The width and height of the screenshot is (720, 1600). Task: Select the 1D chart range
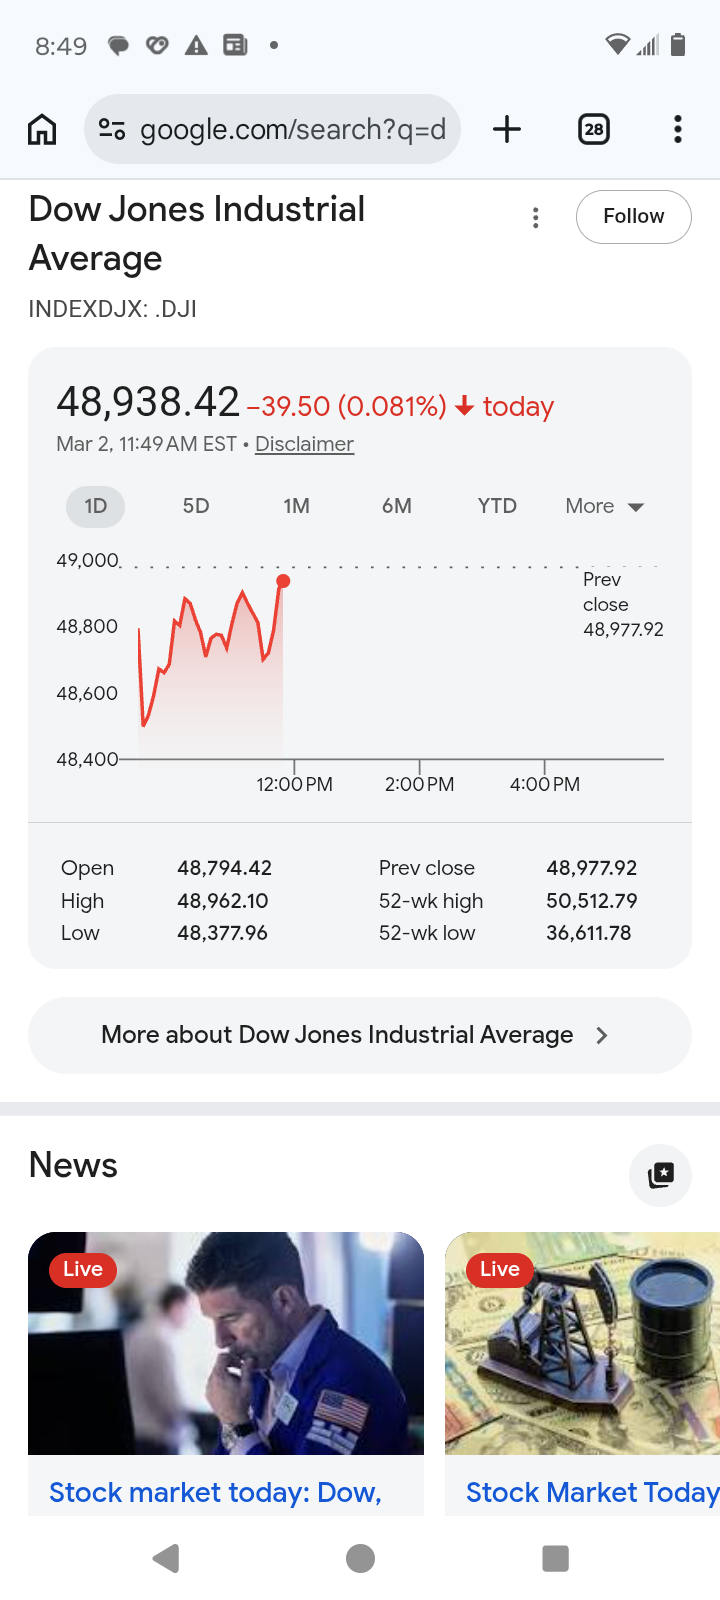pyautogui.click(x=96, y=506)
